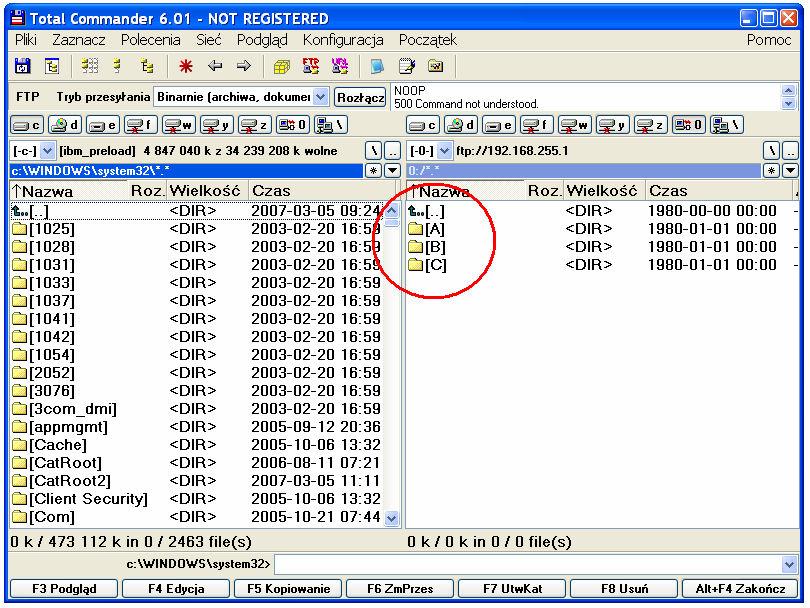This screenshot has height=608, width=810.
Task: Select network drive w in right panel
Action: (575, 125)
